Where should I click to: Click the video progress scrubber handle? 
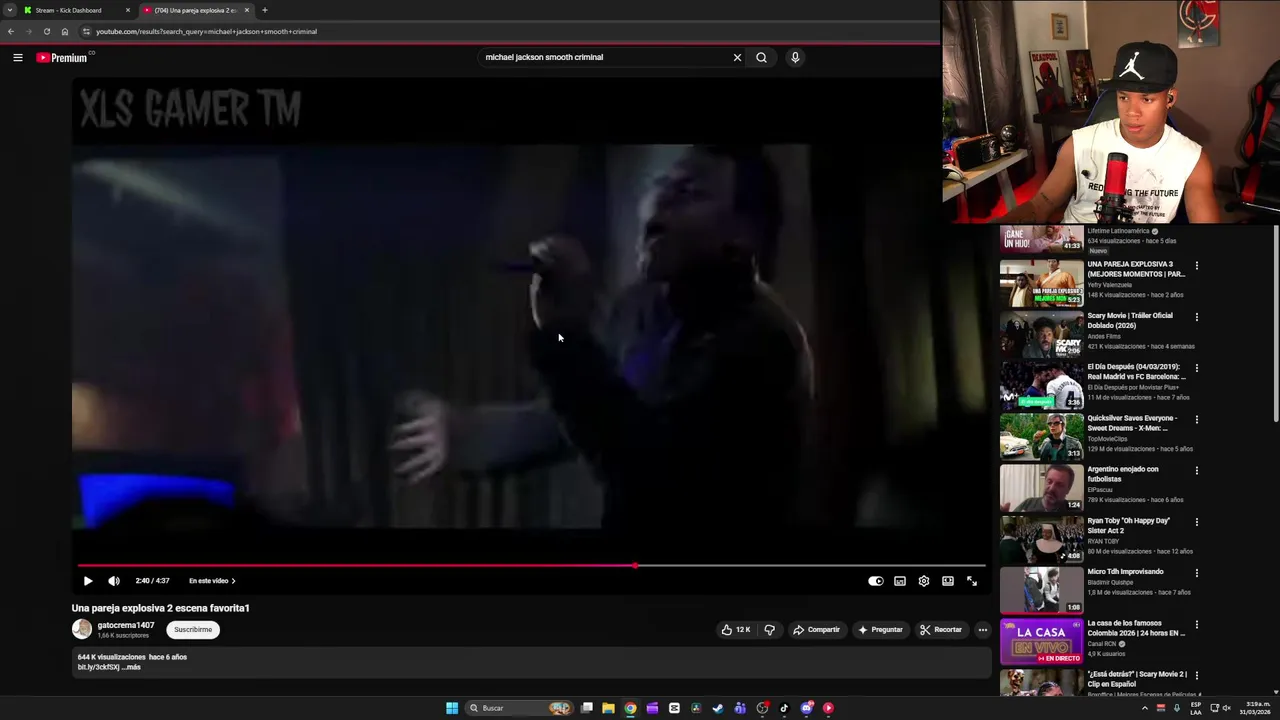click(x=635, y=566)
